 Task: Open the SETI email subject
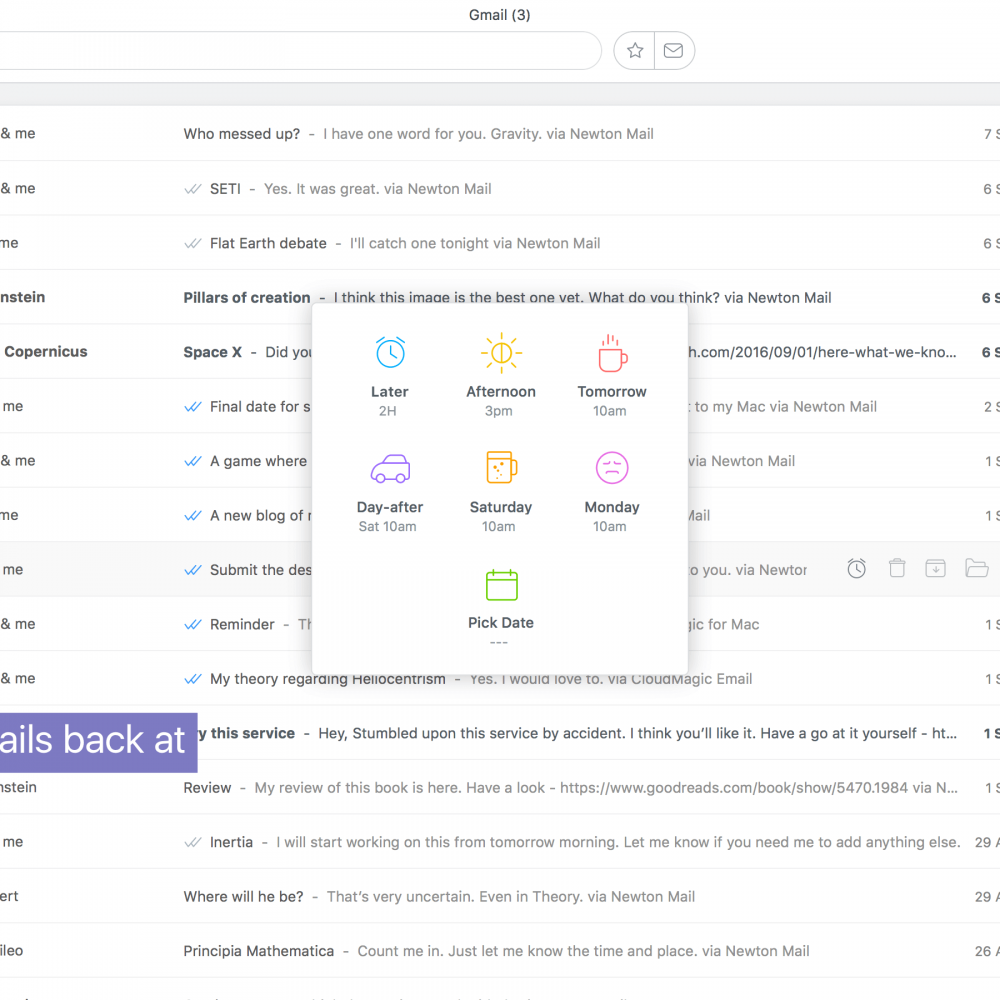coord(225,189)
